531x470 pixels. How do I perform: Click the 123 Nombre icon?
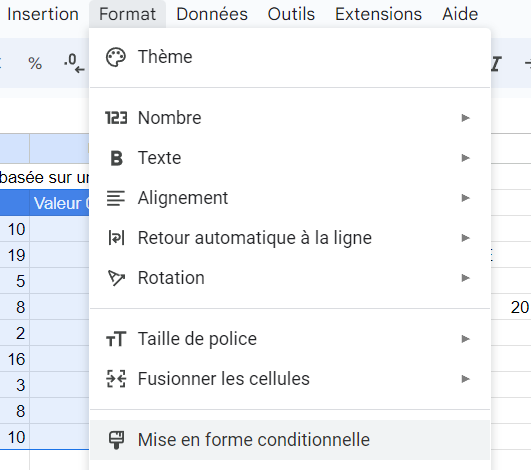point(116,118)
